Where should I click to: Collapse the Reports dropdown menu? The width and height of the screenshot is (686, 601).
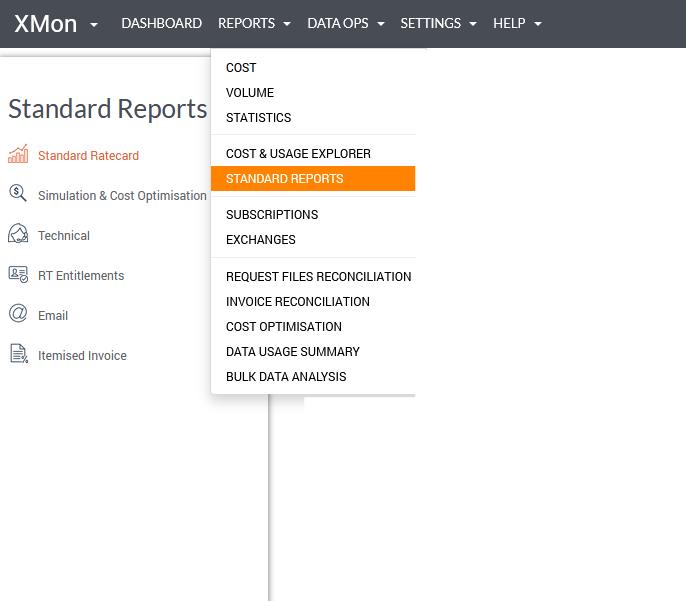pos(254,23)
